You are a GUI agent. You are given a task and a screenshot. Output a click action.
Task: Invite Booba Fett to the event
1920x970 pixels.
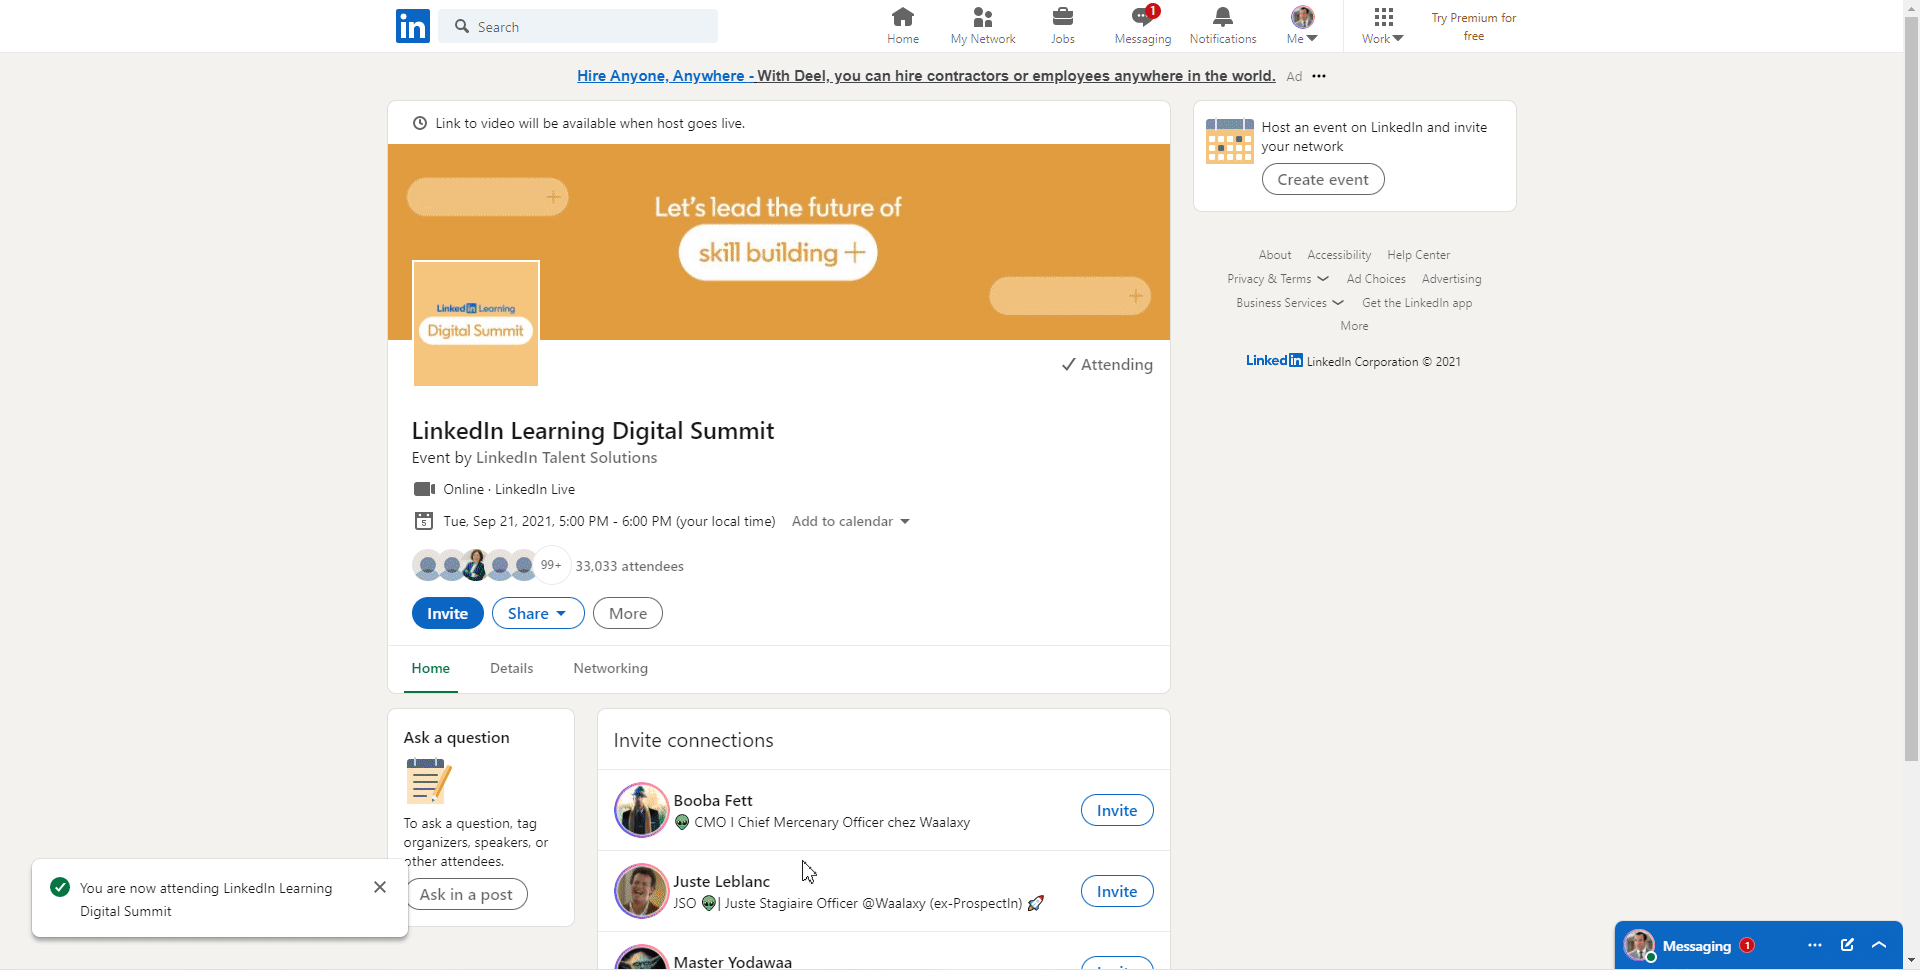click(x=1117, y=811)
